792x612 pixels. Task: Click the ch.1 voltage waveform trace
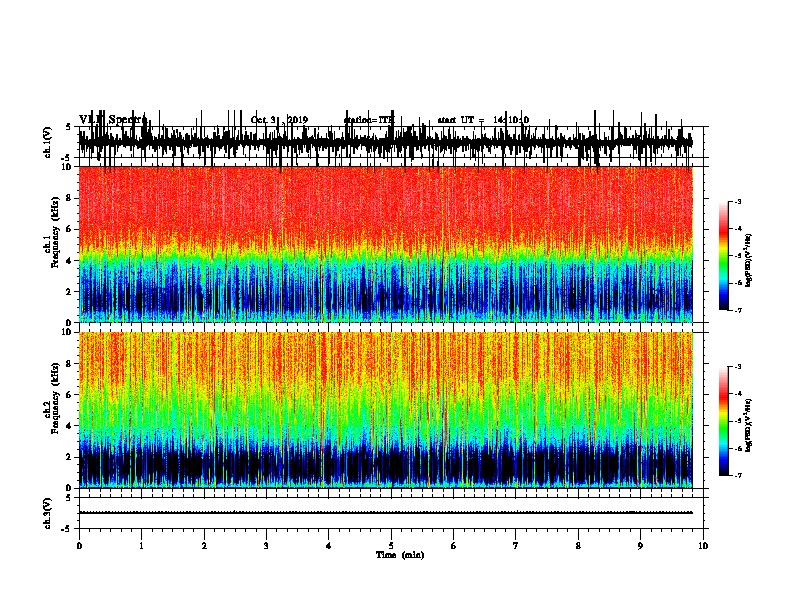pos(386,142)
